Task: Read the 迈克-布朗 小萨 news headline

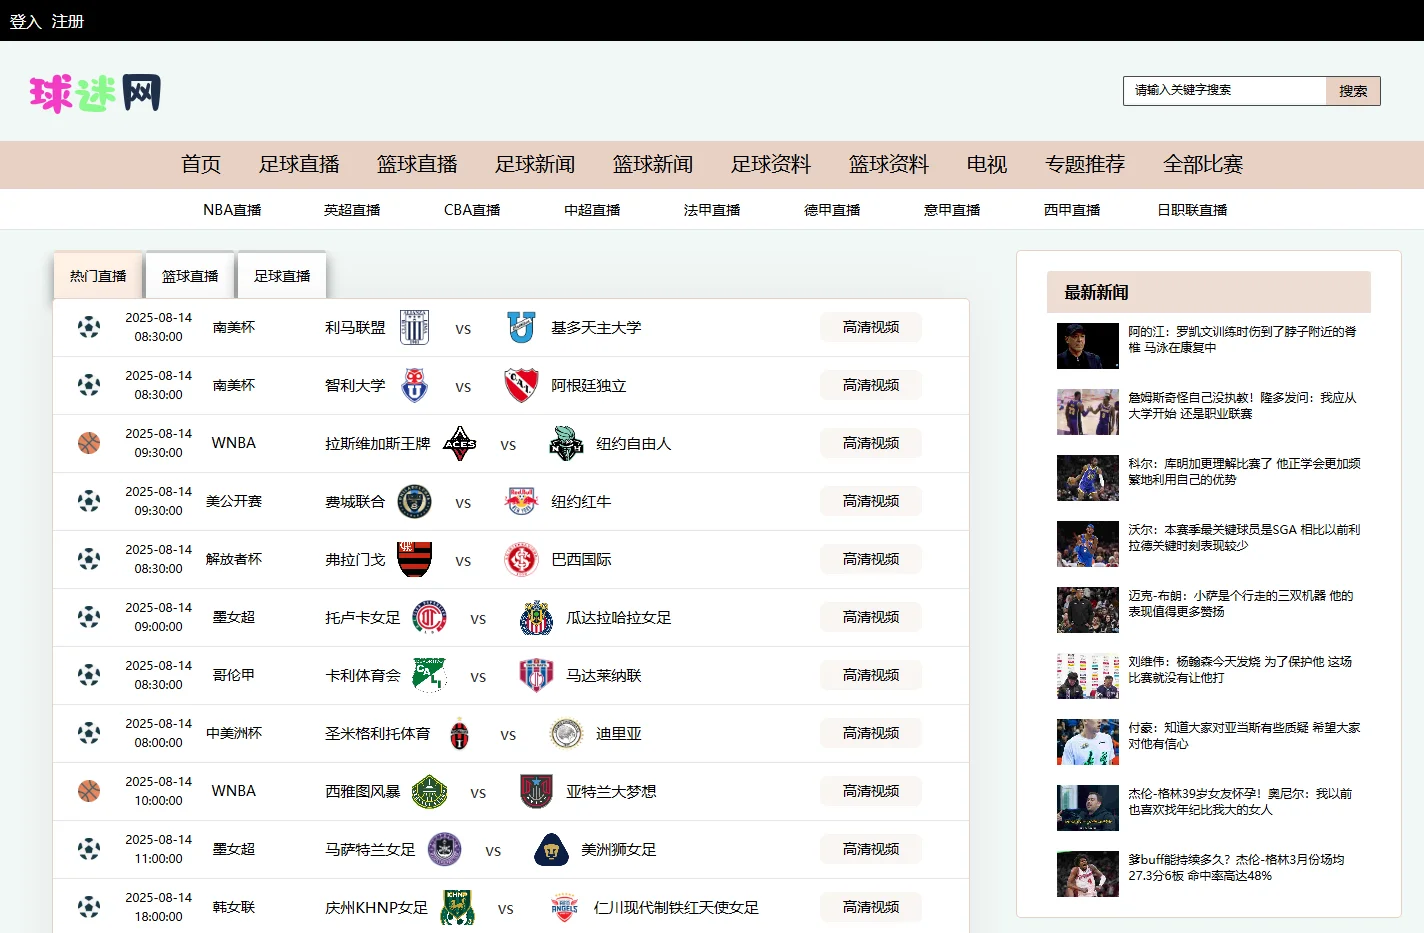Action: click(x=1241, y=604)
